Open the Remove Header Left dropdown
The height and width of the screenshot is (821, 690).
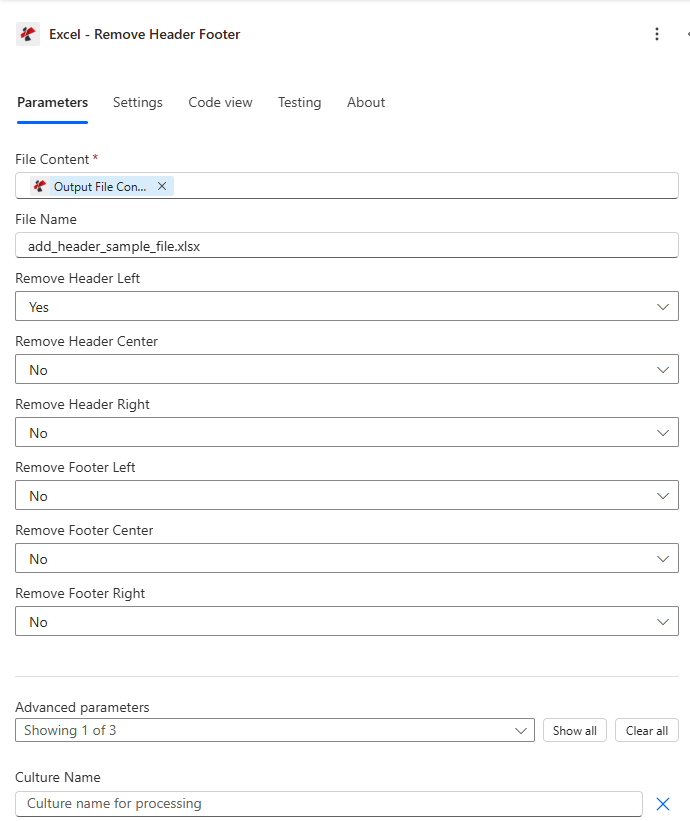coord(347,306)
